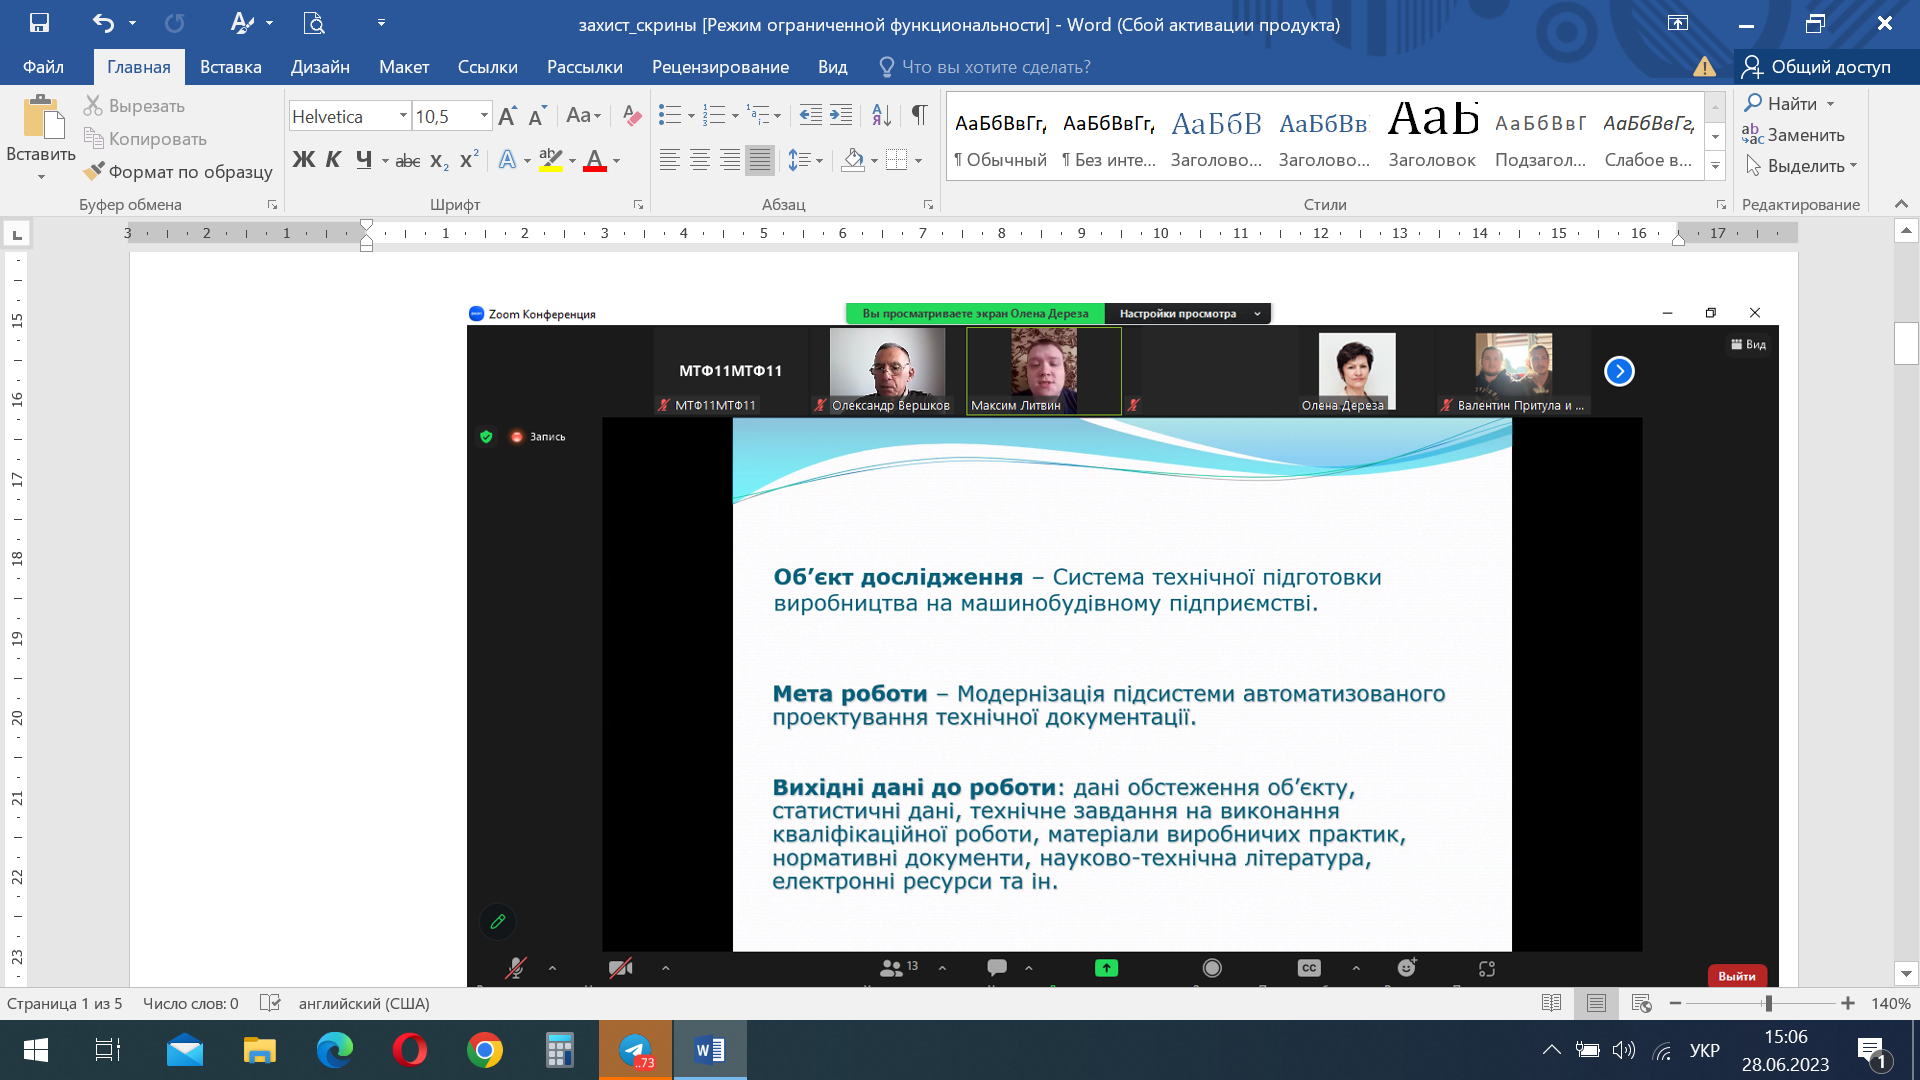
Task: Click the Save icon in quick access toolbar
Action: [39, 23]
